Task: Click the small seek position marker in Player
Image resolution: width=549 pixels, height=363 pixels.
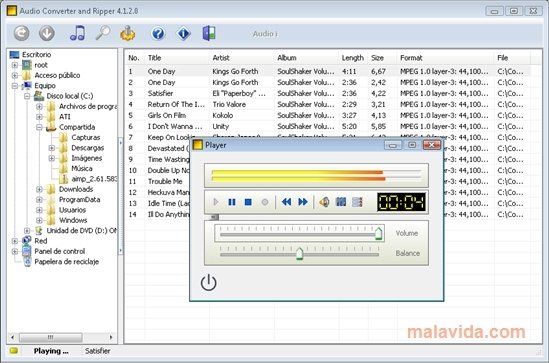Action: pyautogui.click(x=214, y=217)
